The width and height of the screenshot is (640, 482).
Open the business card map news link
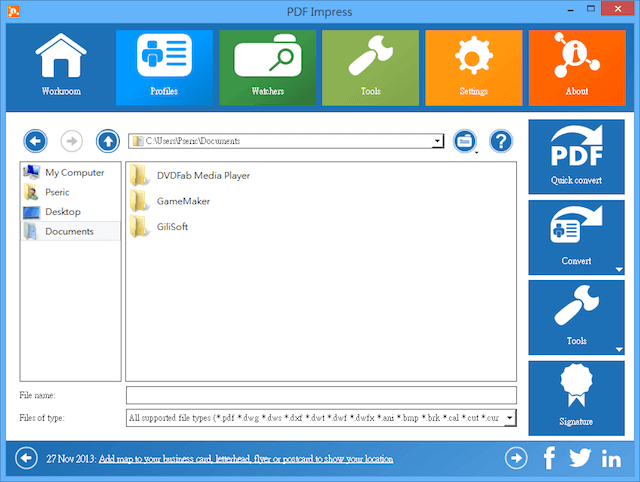click(246, 459)
